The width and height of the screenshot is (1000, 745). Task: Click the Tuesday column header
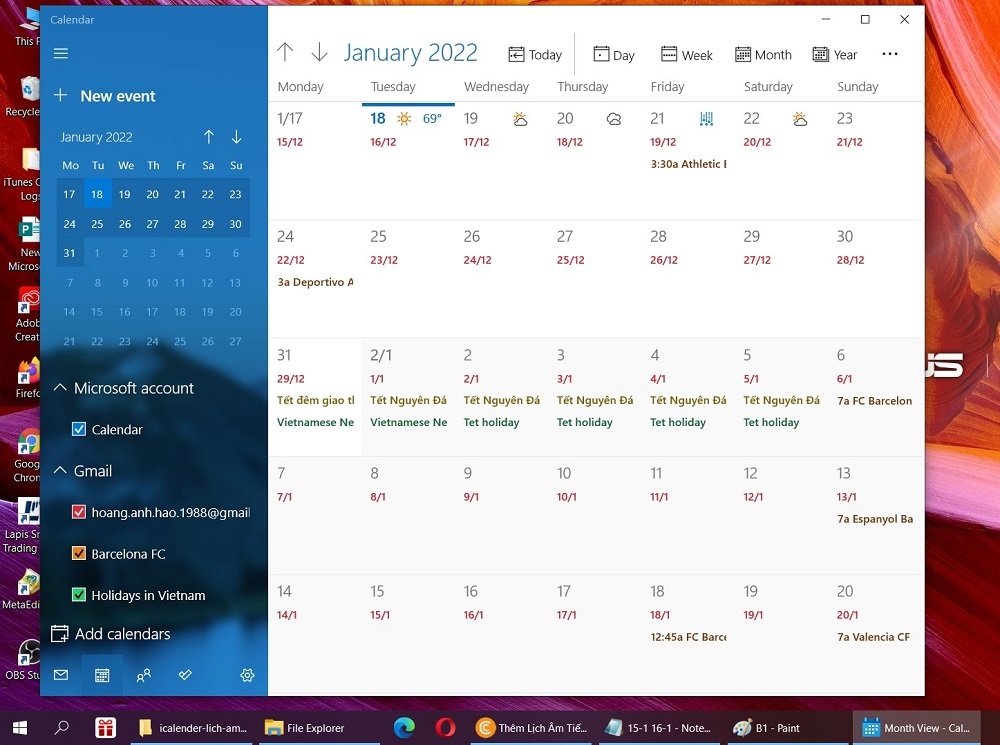[393, 86]
